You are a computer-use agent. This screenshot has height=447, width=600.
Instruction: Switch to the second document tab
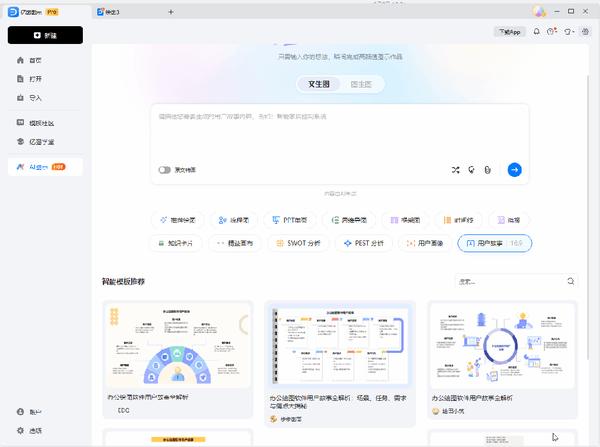point(108,12)
